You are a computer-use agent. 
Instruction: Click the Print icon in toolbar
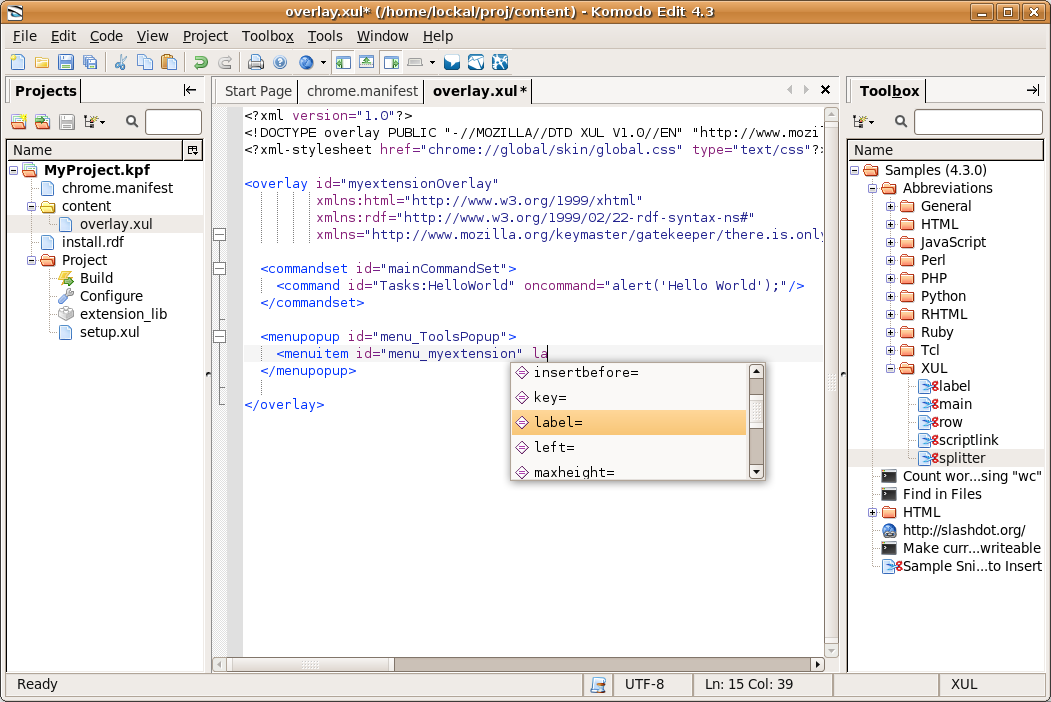click(x=256, y=62)
